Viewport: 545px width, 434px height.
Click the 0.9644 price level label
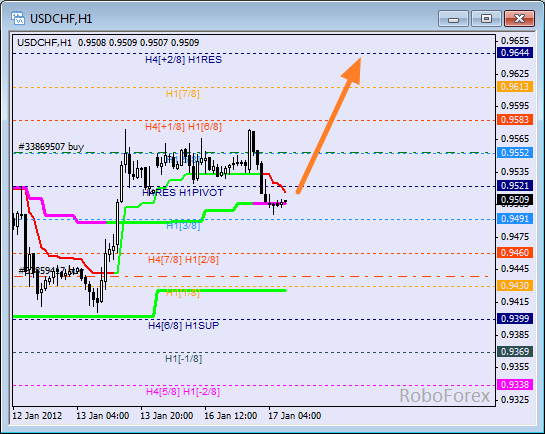click(515, 53)
